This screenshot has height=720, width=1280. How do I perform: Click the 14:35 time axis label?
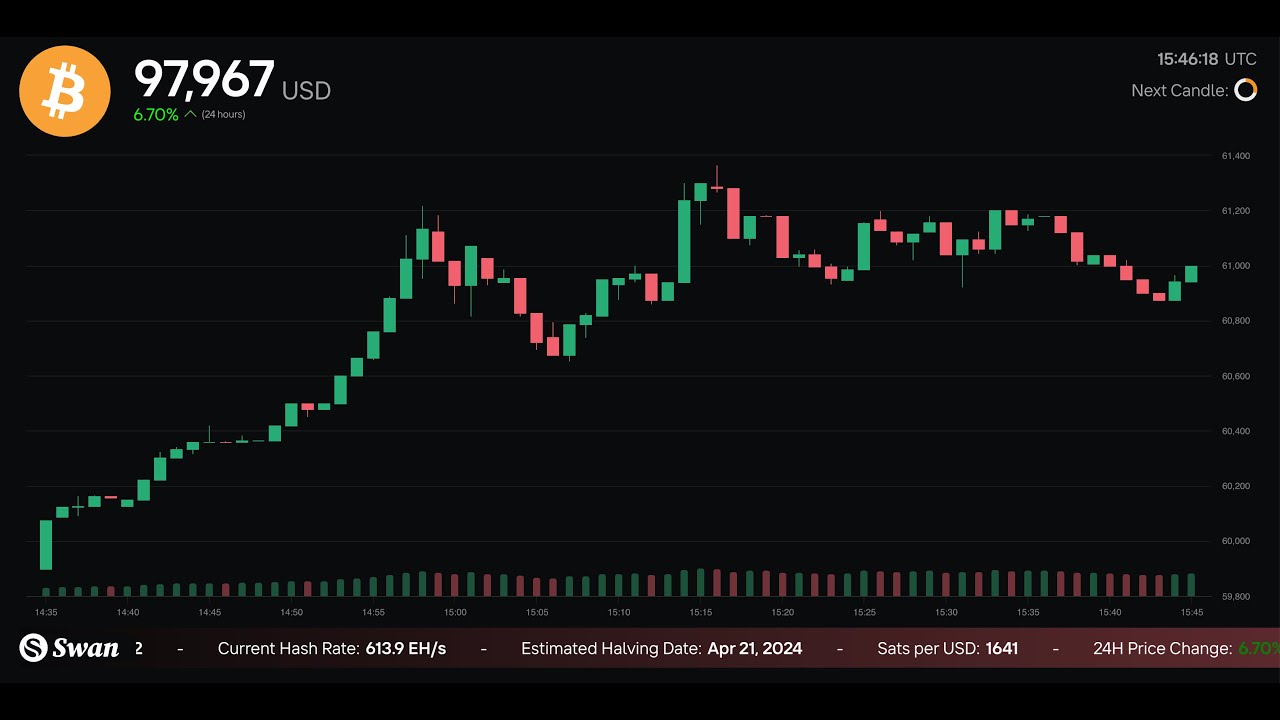46,612
